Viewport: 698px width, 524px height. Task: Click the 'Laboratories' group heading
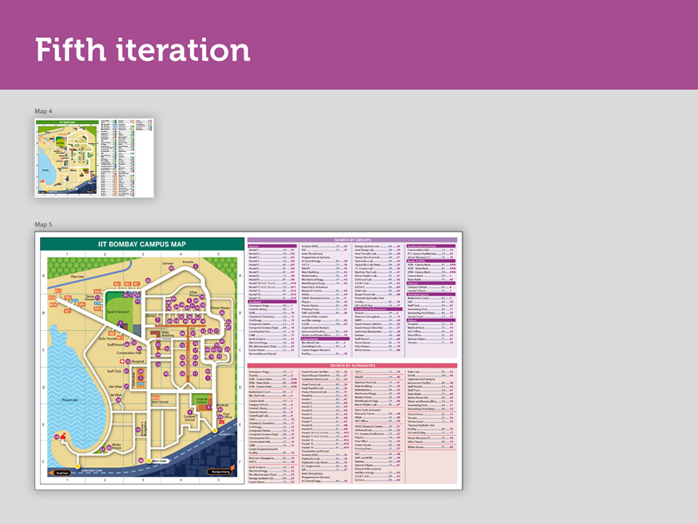tap(325, 339)
